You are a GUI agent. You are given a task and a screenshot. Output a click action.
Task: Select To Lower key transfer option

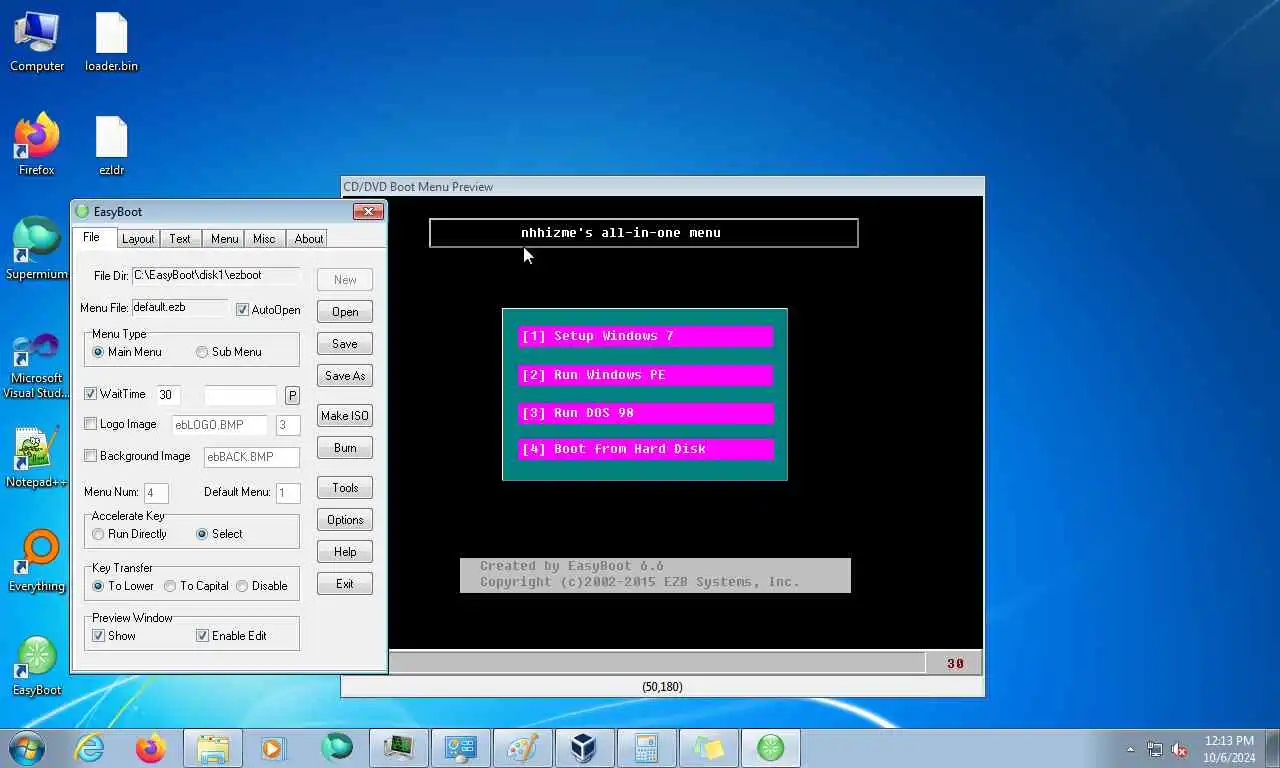pyautogui.click(x=98, y=586)
